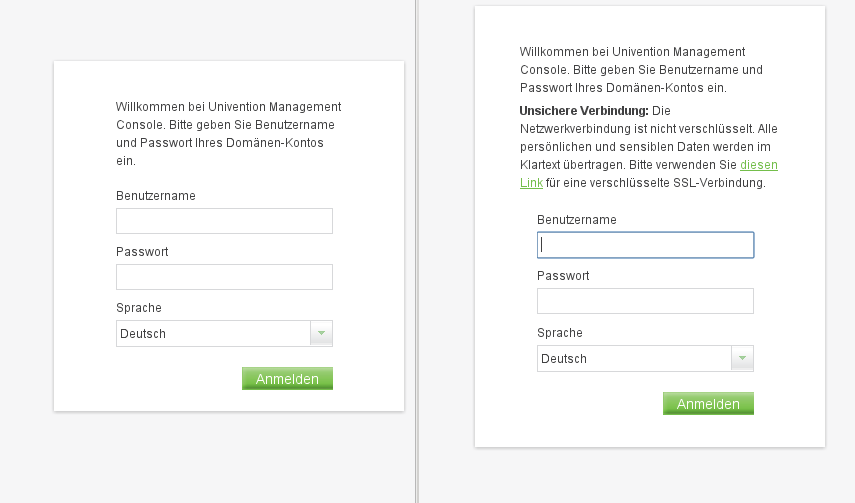Click Benutzername label in form with SSL warning
The image size is (855, 503).
pos(577,220)
